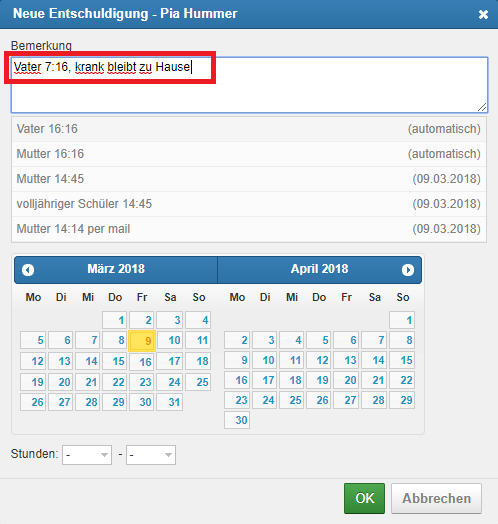Screen dimensions: 498x524
Task: Close the Neue Entschuldigung dialog
Action: [483, 14]
